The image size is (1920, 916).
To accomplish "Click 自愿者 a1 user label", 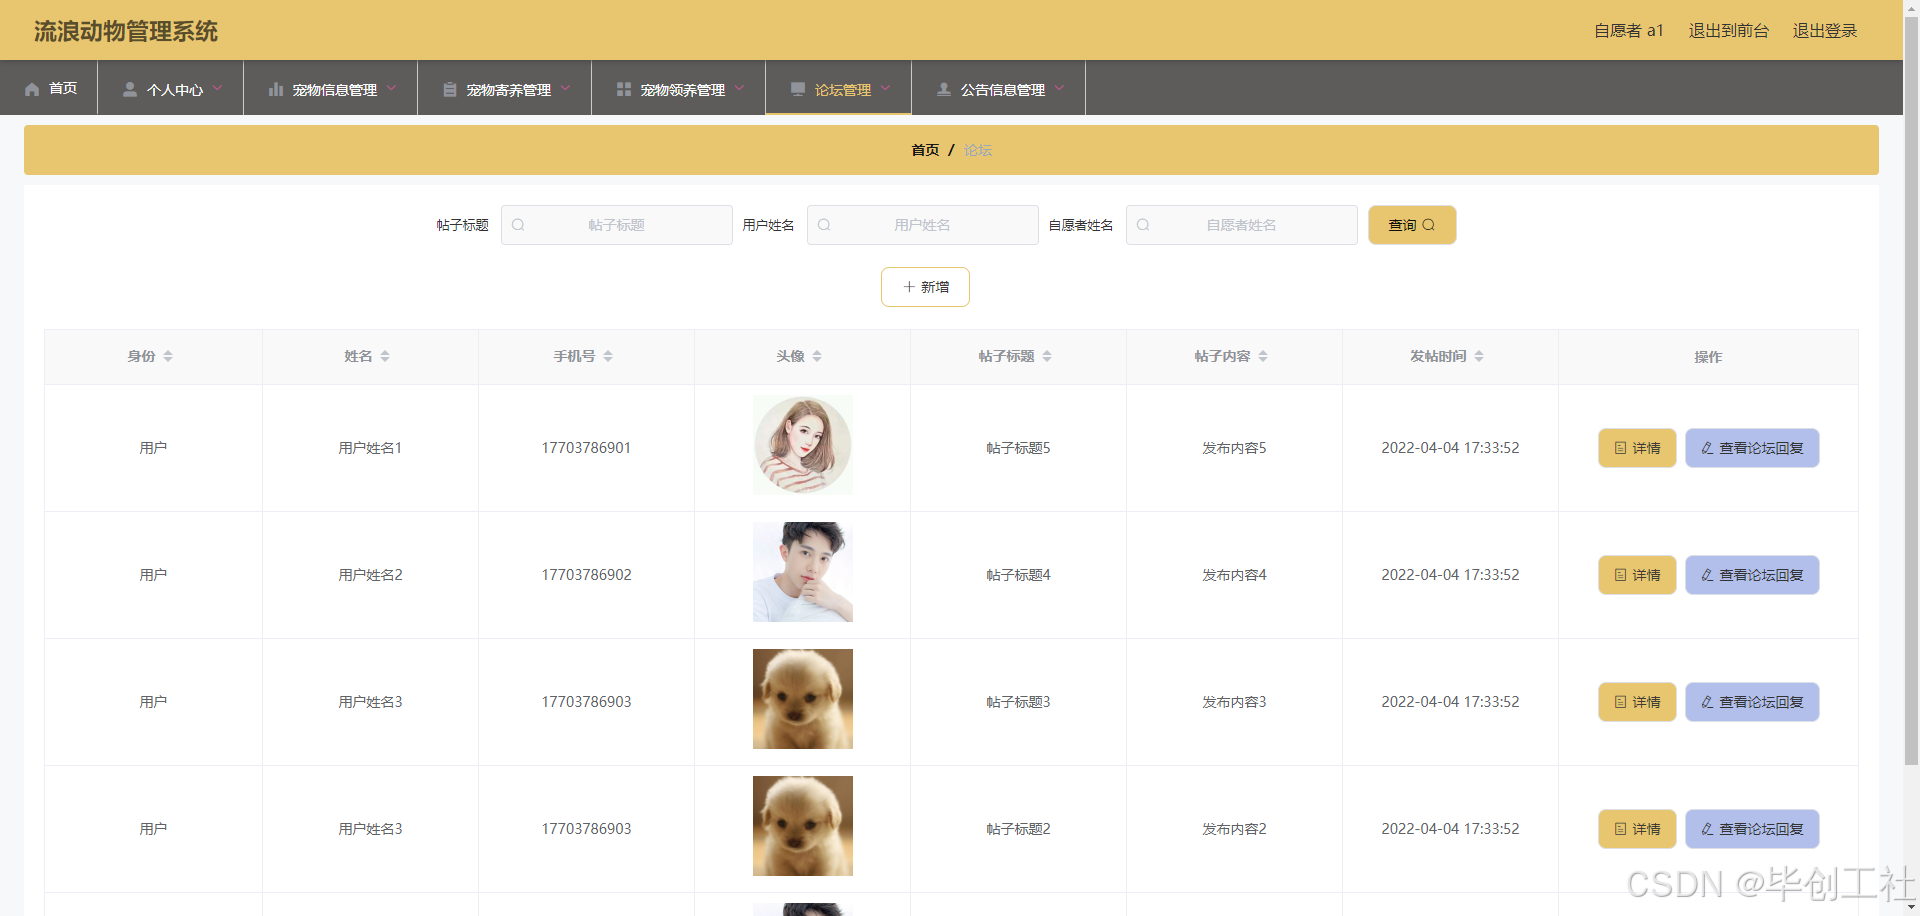I will click(x=1628, y=31).
